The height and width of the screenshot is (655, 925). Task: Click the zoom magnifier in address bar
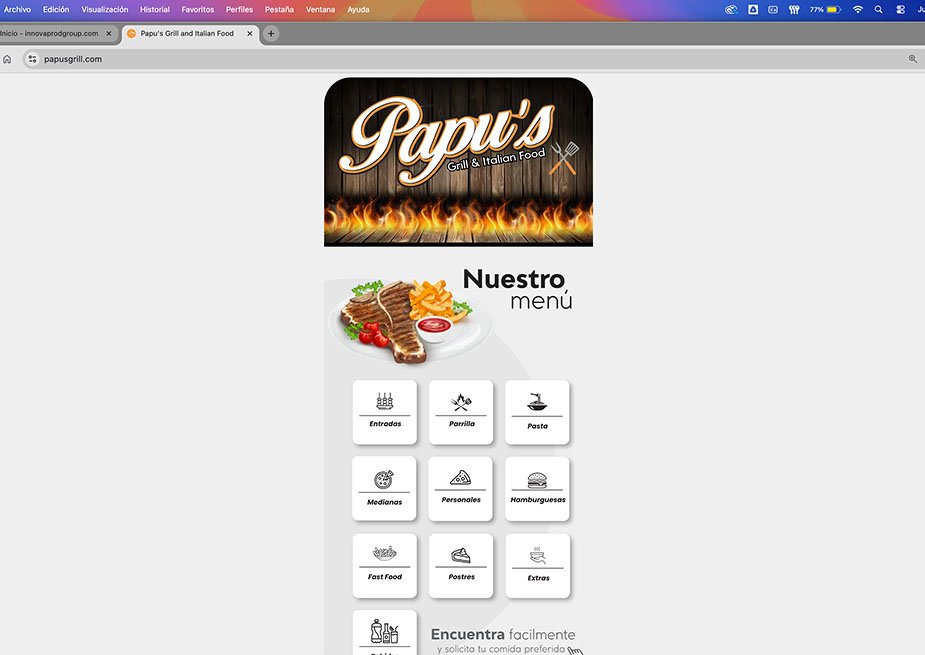[912, 59]
